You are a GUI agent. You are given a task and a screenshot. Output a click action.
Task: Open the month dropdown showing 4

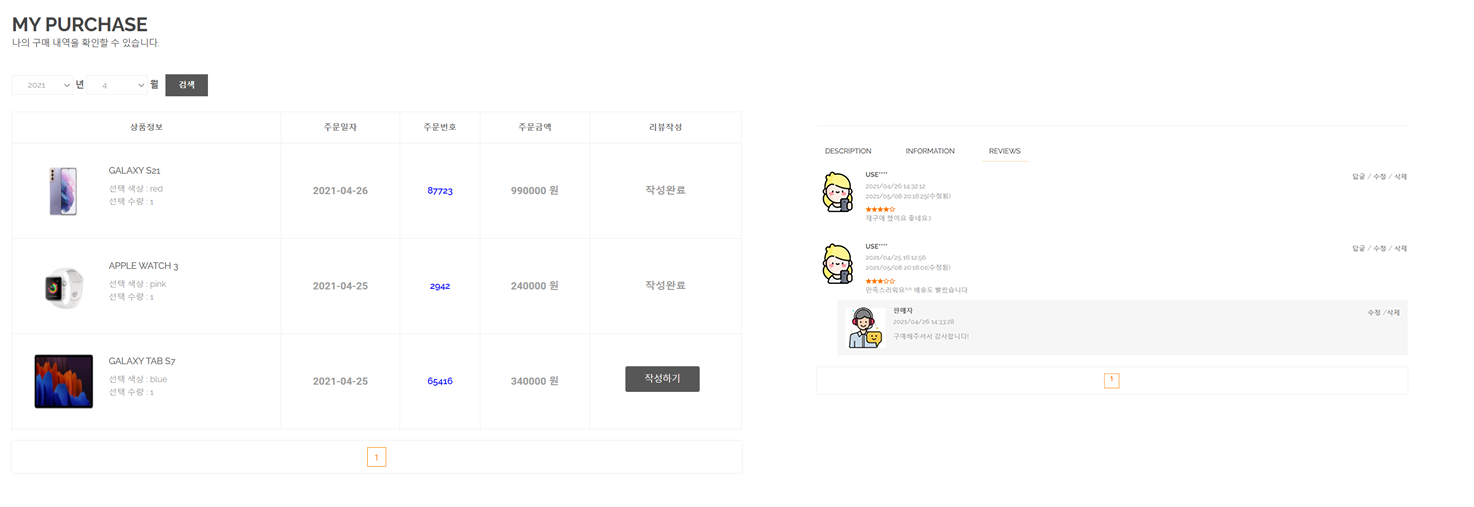coord(117,85)
